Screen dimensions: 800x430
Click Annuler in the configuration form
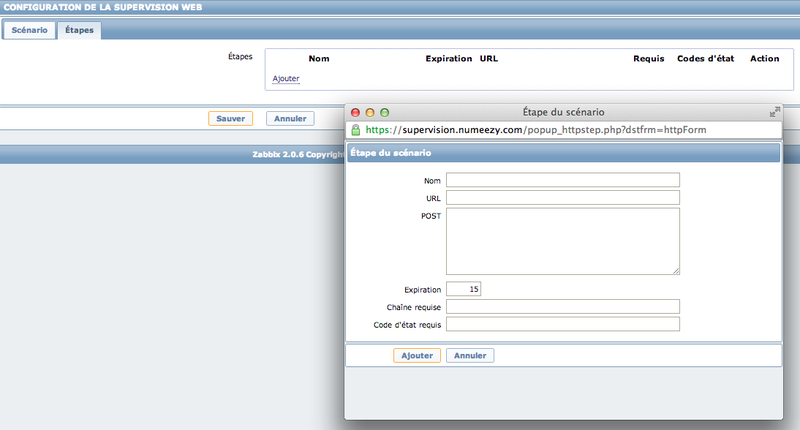290,118
